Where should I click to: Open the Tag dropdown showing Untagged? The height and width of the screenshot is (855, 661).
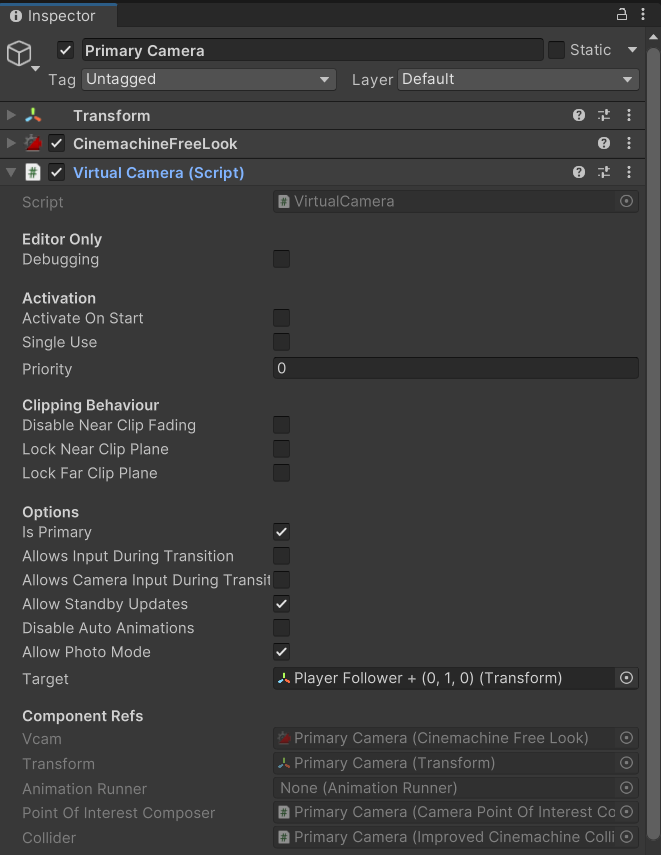pyautogui.click(x=209, y=80)
